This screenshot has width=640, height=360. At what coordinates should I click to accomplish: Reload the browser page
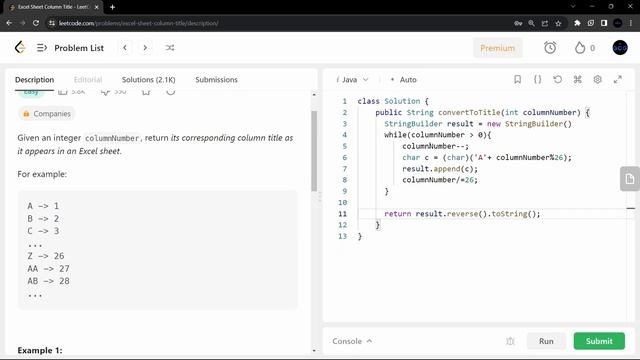(36, 23)
